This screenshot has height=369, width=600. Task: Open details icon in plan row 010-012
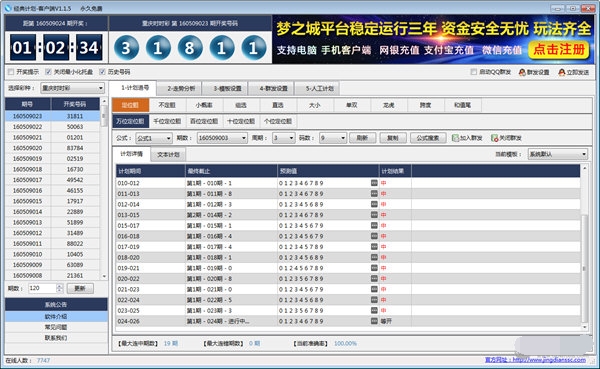tap(374, 183)
